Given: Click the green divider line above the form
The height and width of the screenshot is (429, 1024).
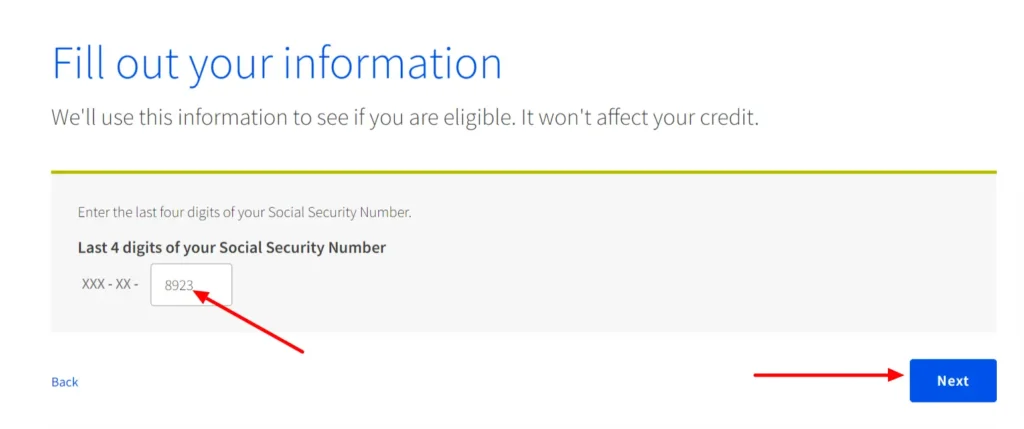Looking at the screenshot, I should (524, 172).
